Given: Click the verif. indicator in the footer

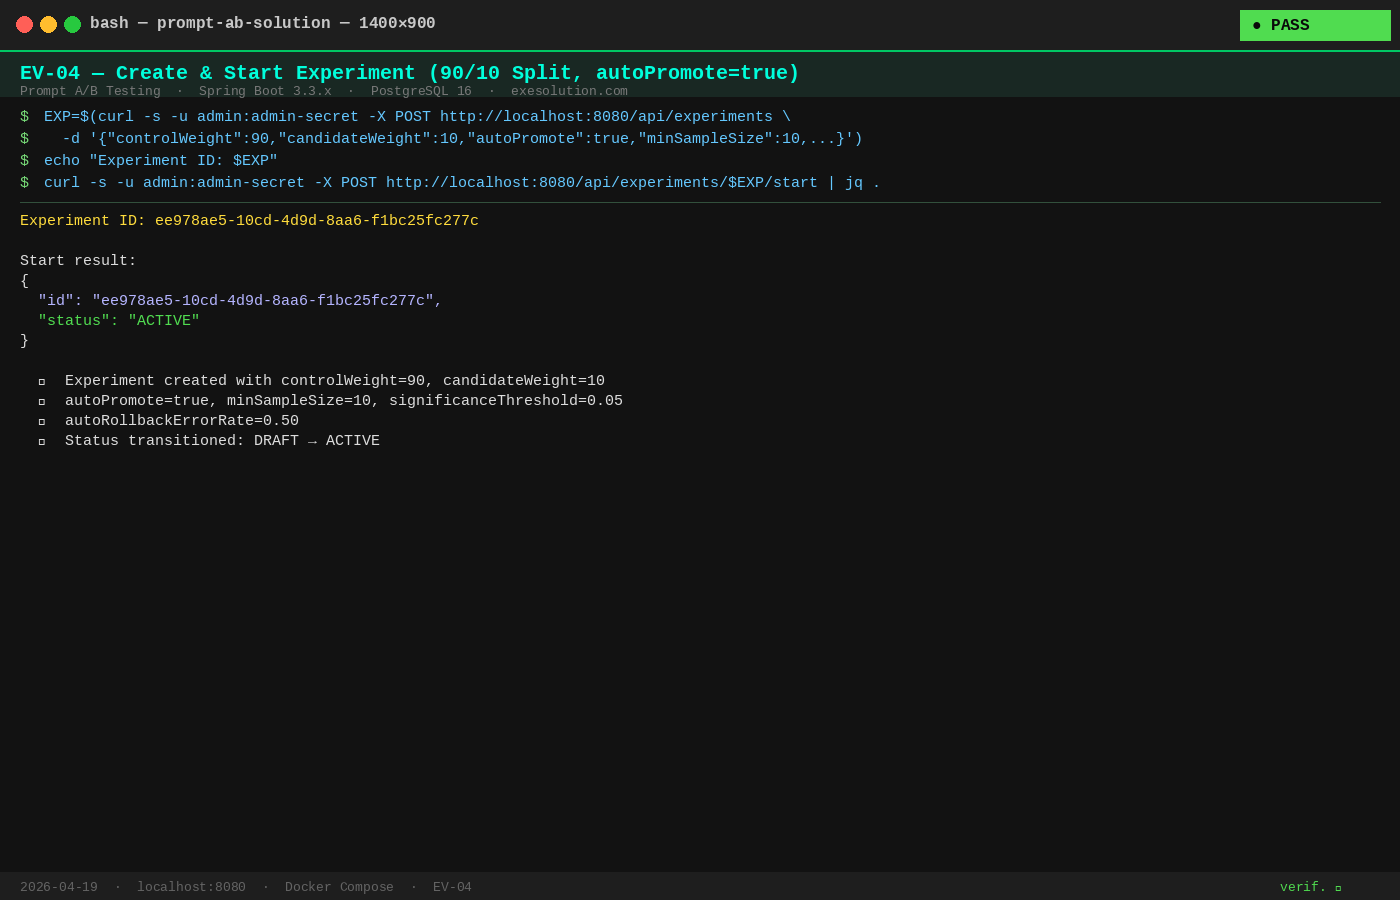Looking at the screenshot, I should [x=1310, y=888].
